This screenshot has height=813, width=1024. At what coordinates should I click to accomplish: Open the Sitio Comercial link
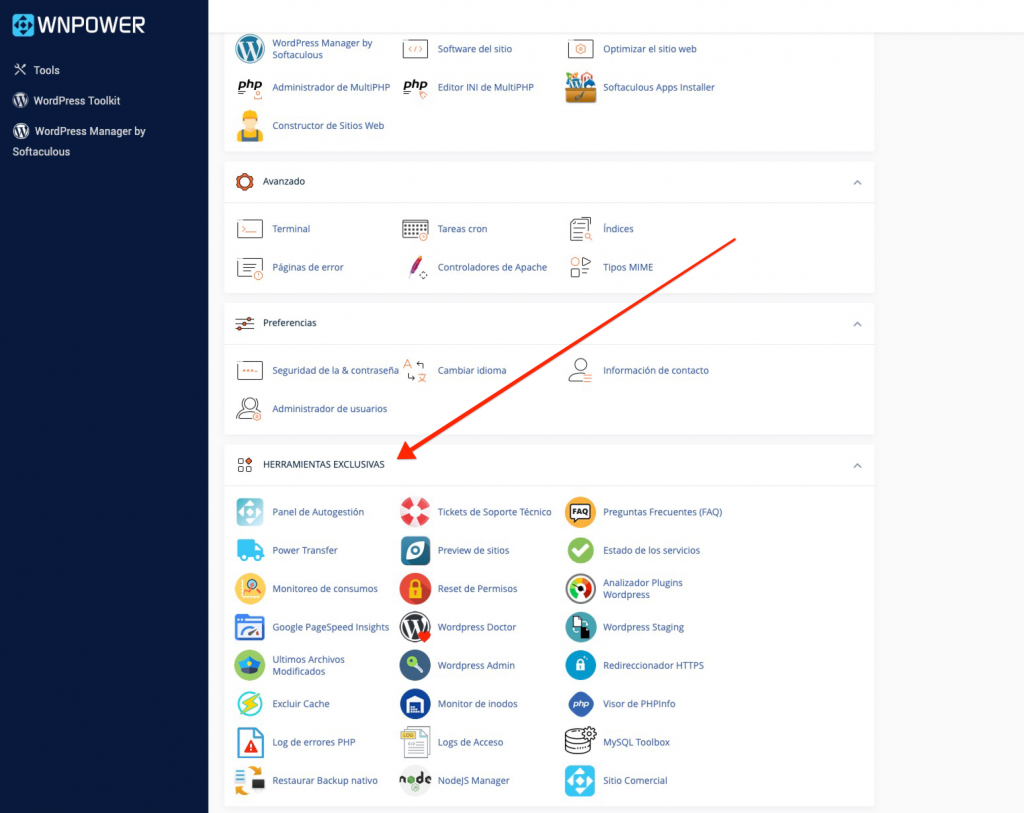(x=635, y=781)
